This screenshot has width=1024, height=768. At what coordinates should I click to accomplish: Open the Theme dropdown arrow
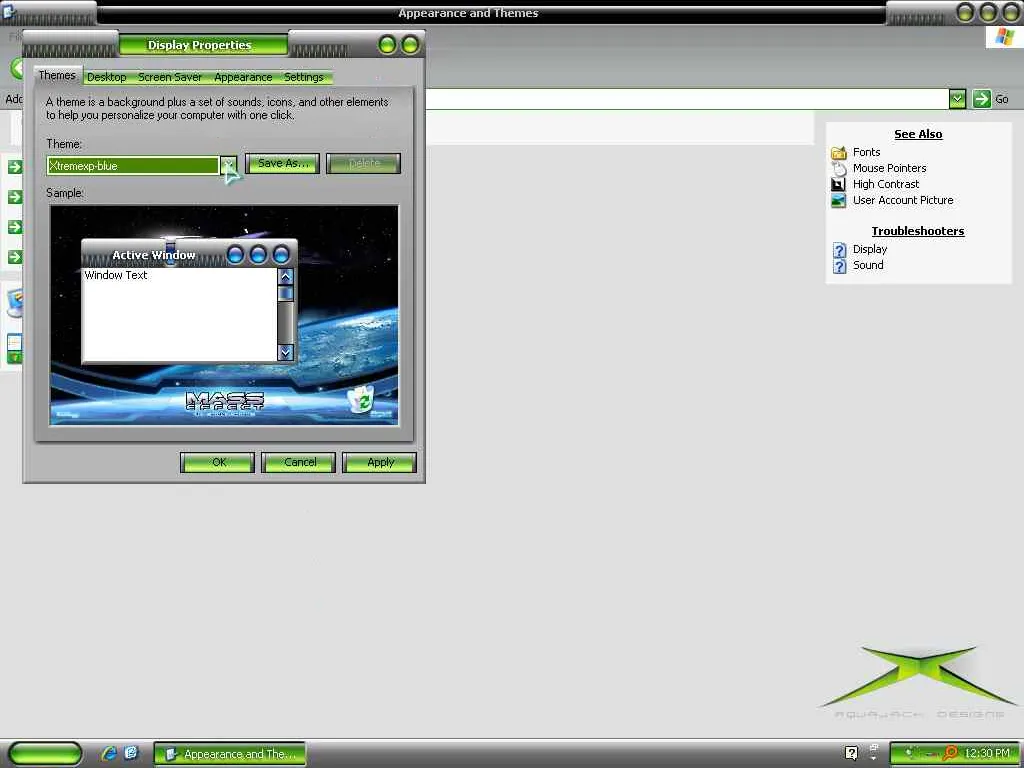[228, 165]
